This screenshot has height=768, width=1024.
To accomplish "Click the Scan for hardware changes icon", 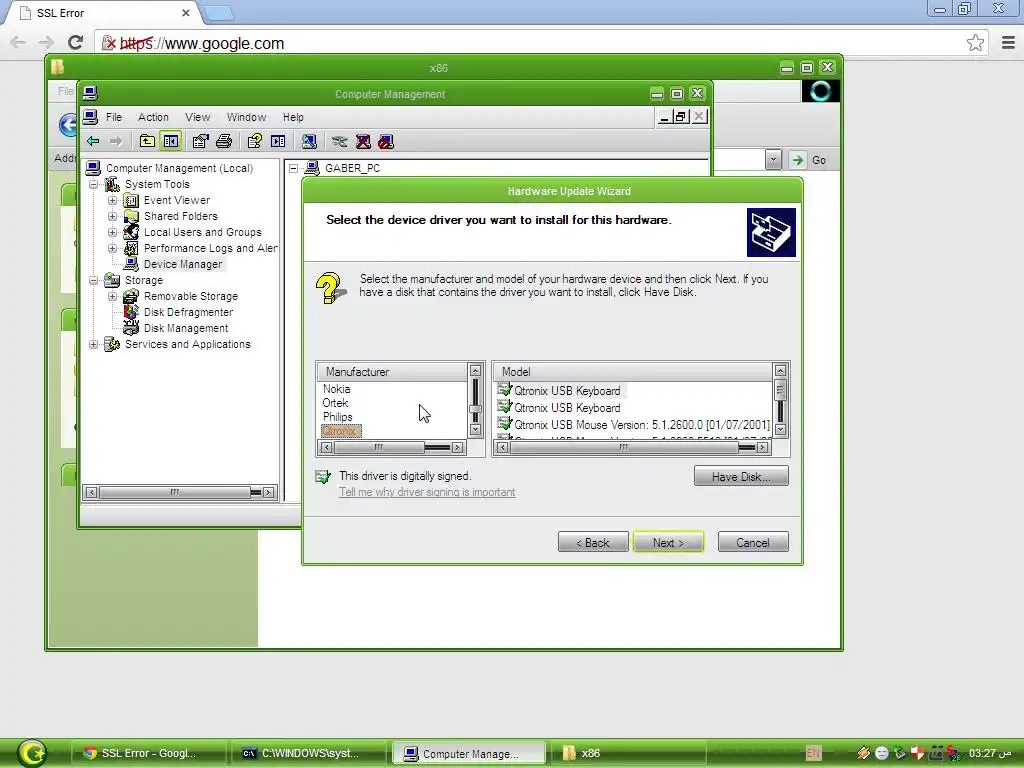I will 309,141.
